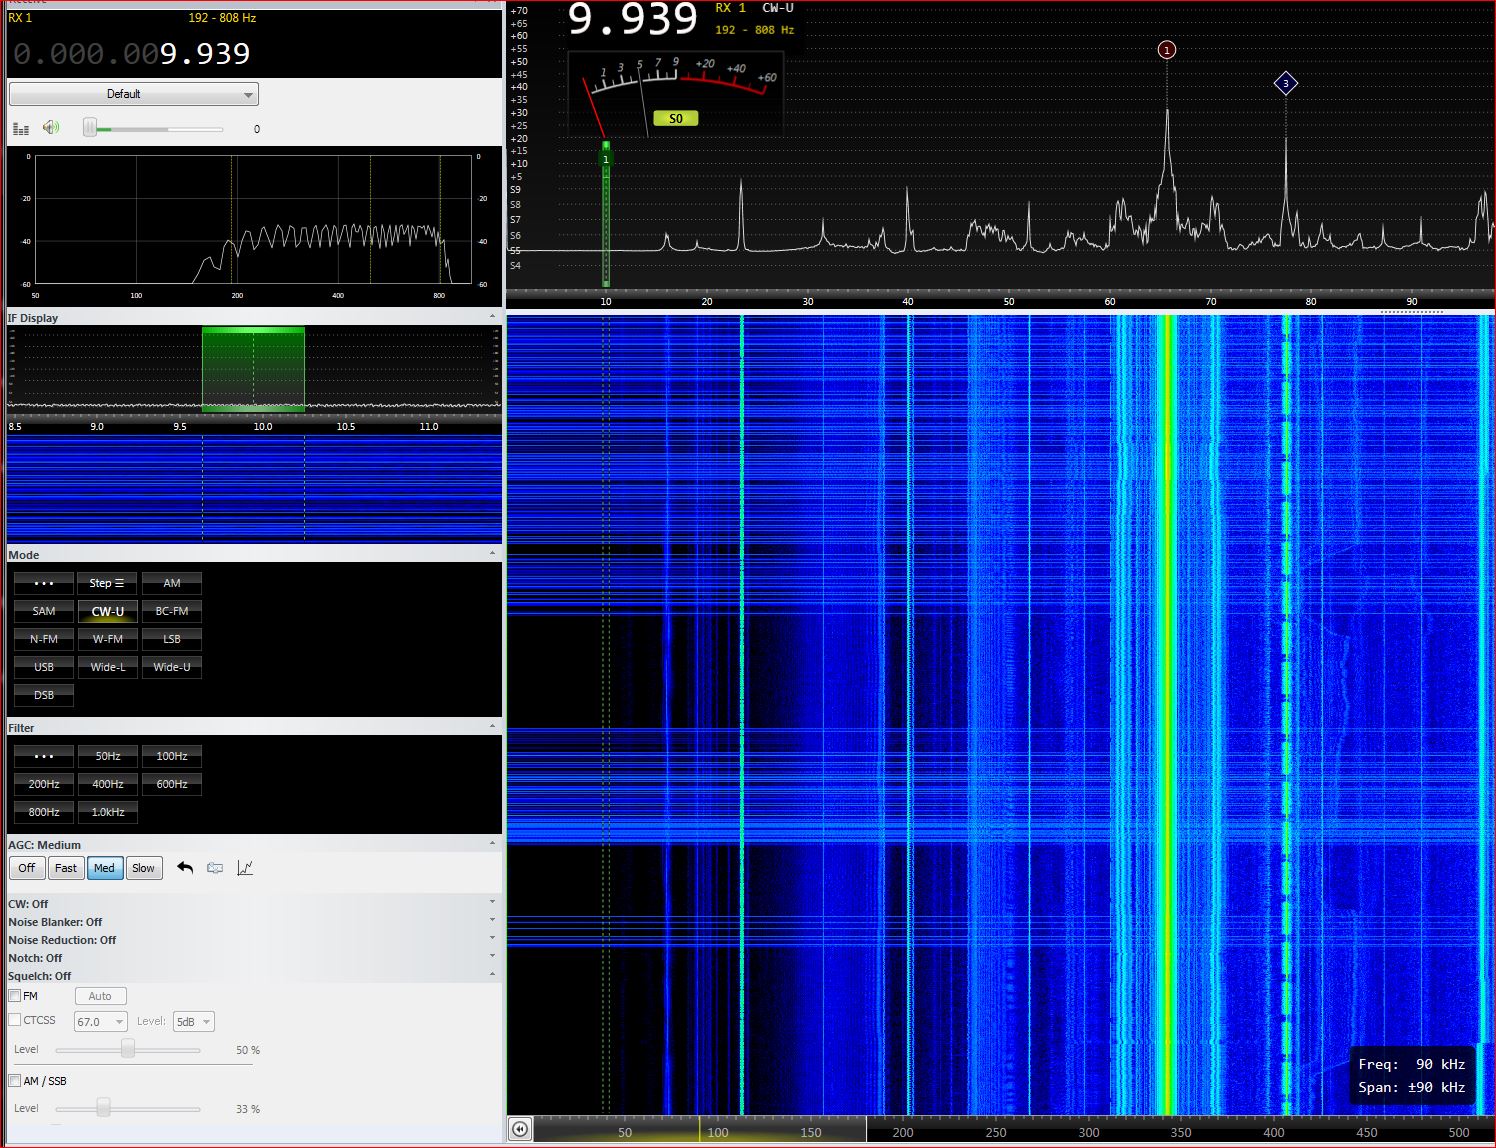This screenshot has width=1496, height=1148.
Task: Set AGC to Slow
Action: point(144,868)
